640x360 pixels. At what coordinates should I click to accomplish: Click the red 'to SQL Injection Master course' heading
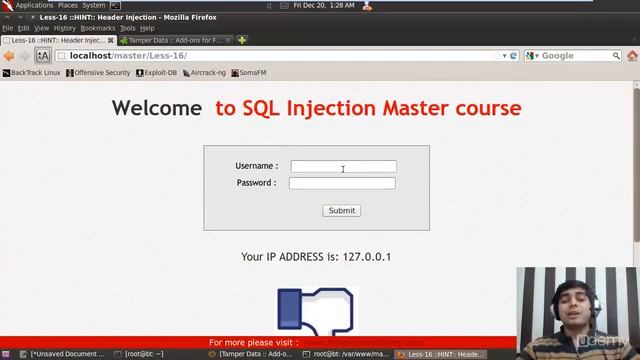point(368,109)
